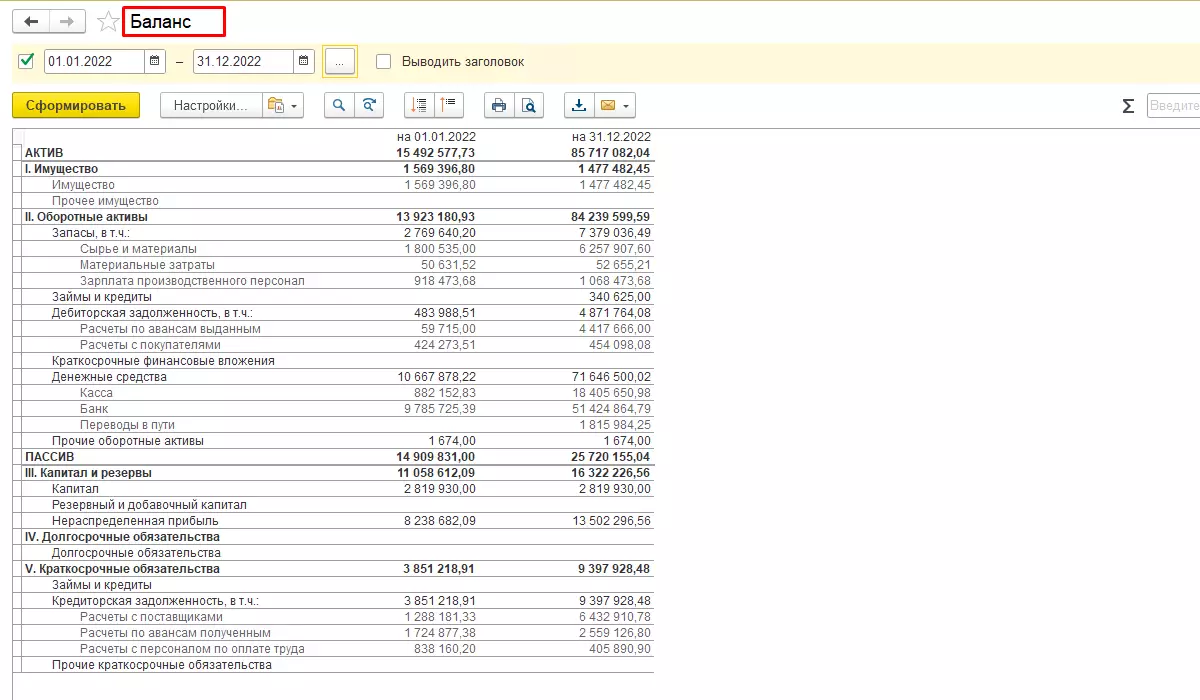The image size is (1200, 700).
Task: Collapse all report groups icon
Action: pos(448,105)
